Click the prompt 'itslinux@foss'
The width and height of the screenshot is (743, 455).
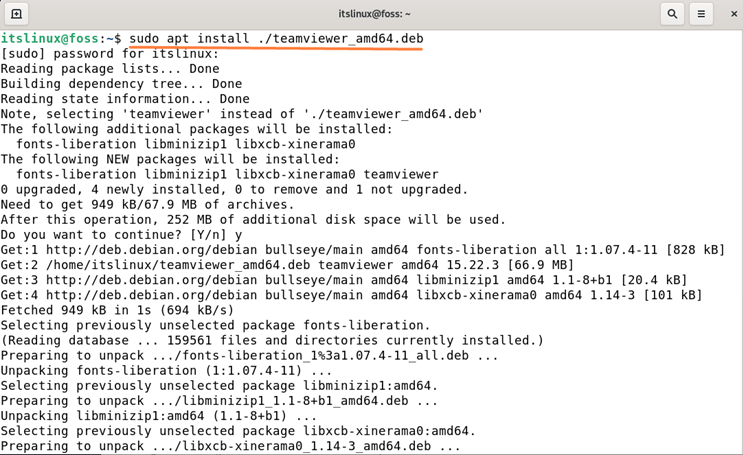[50, 38]
